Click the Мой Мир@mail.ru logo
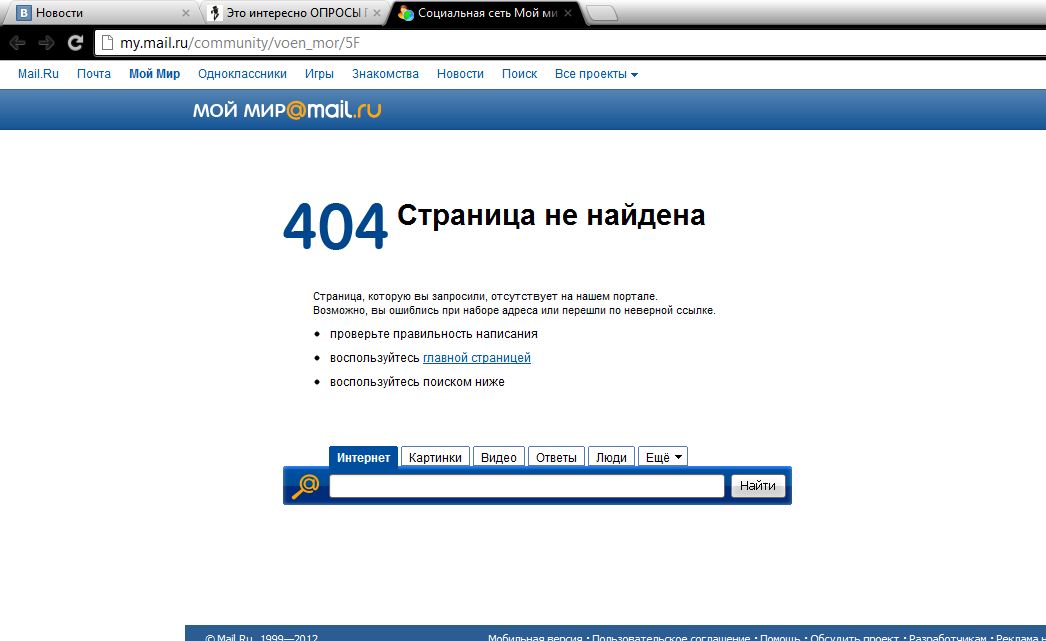The width and height of the screenshot is (1046, 641). point(287,110)
